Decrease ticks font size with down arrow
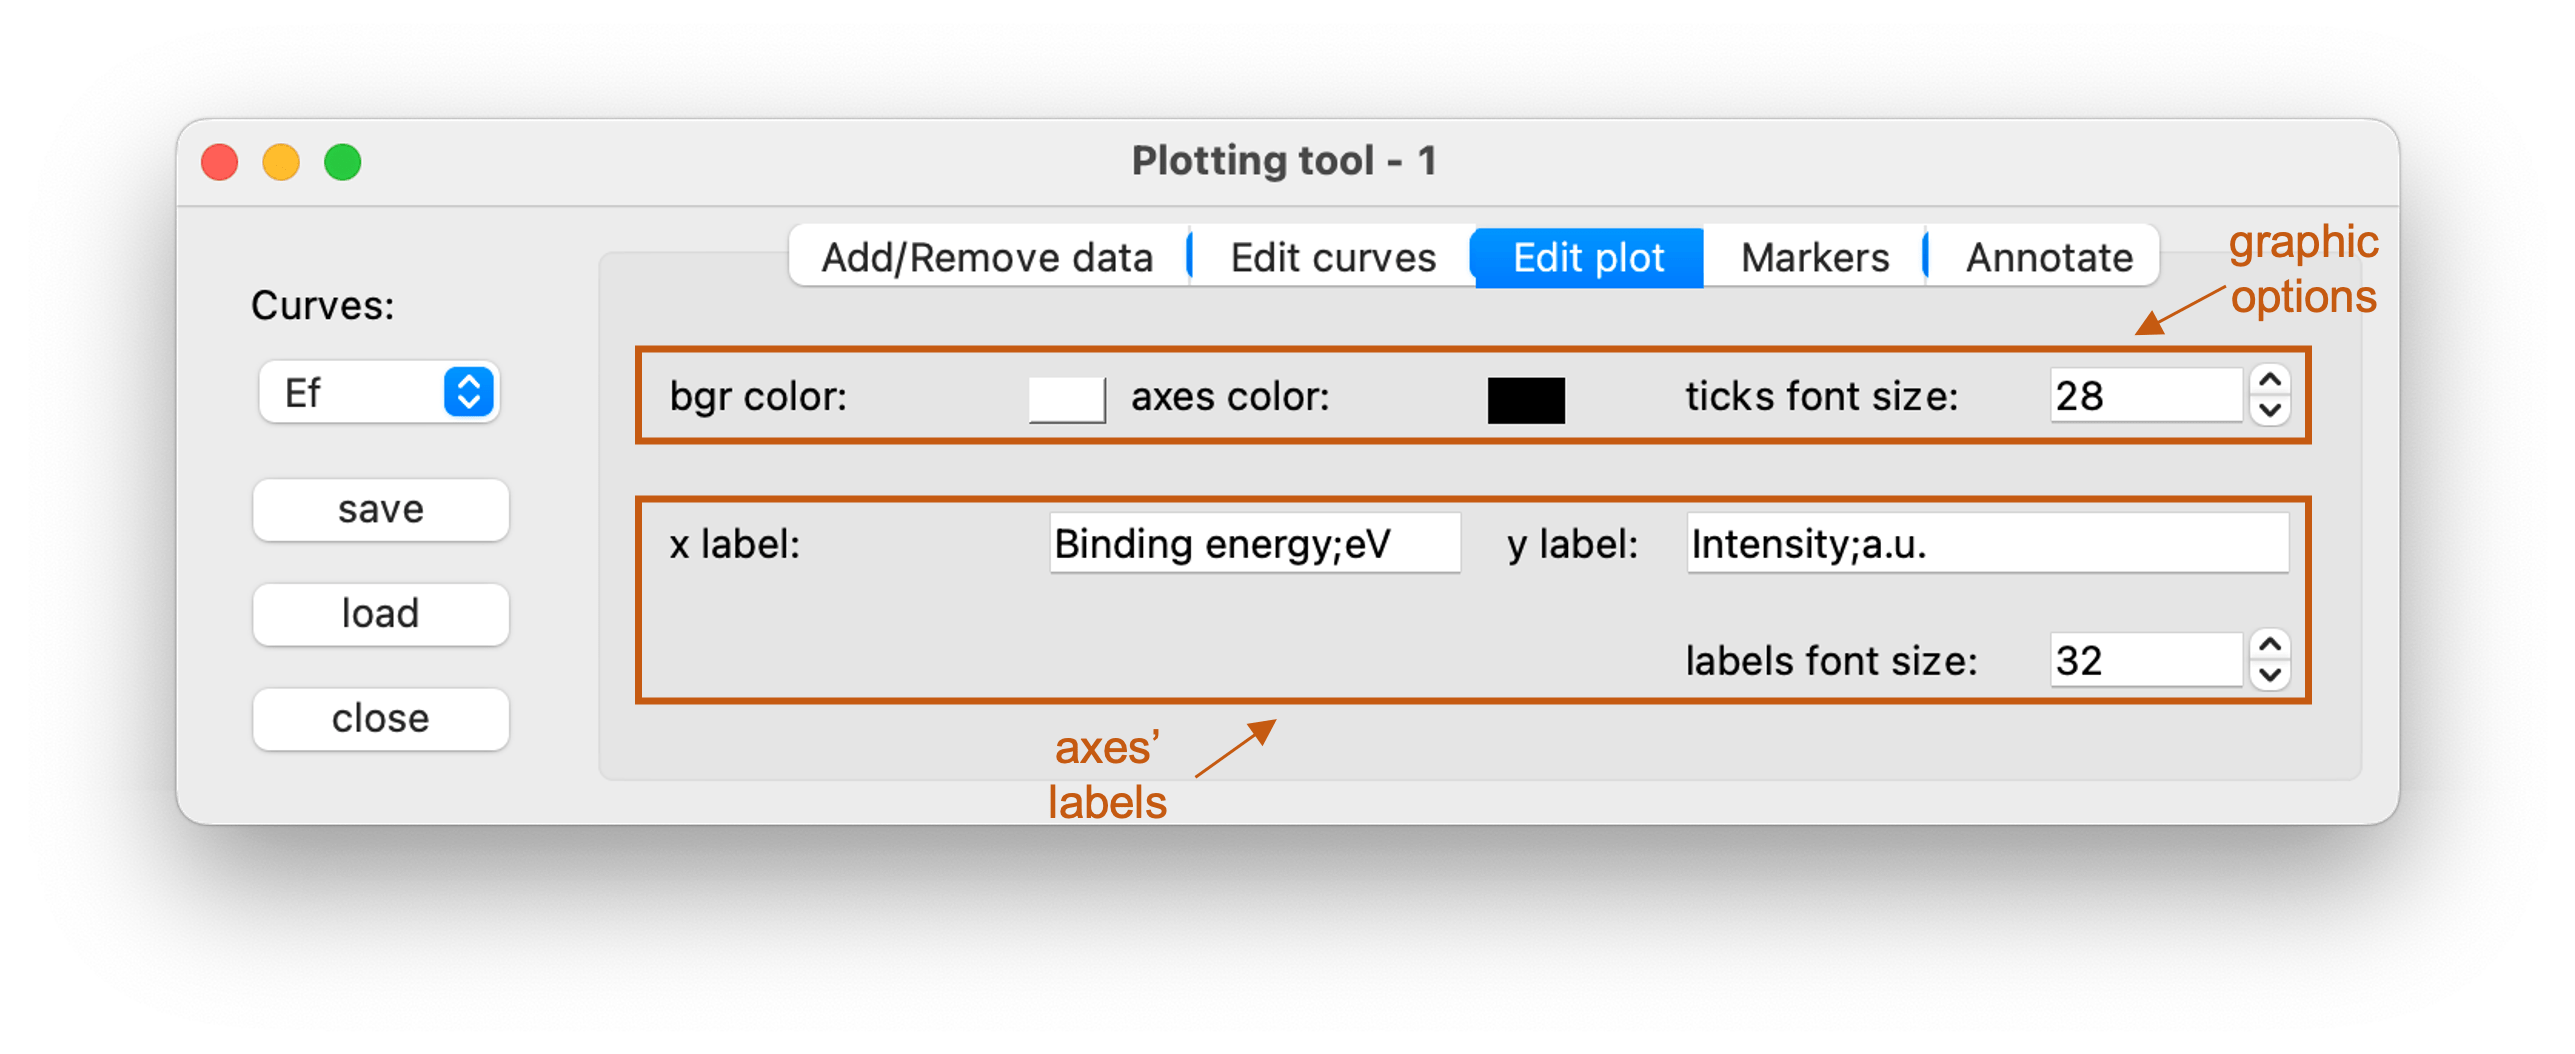 pos(2270,410)
